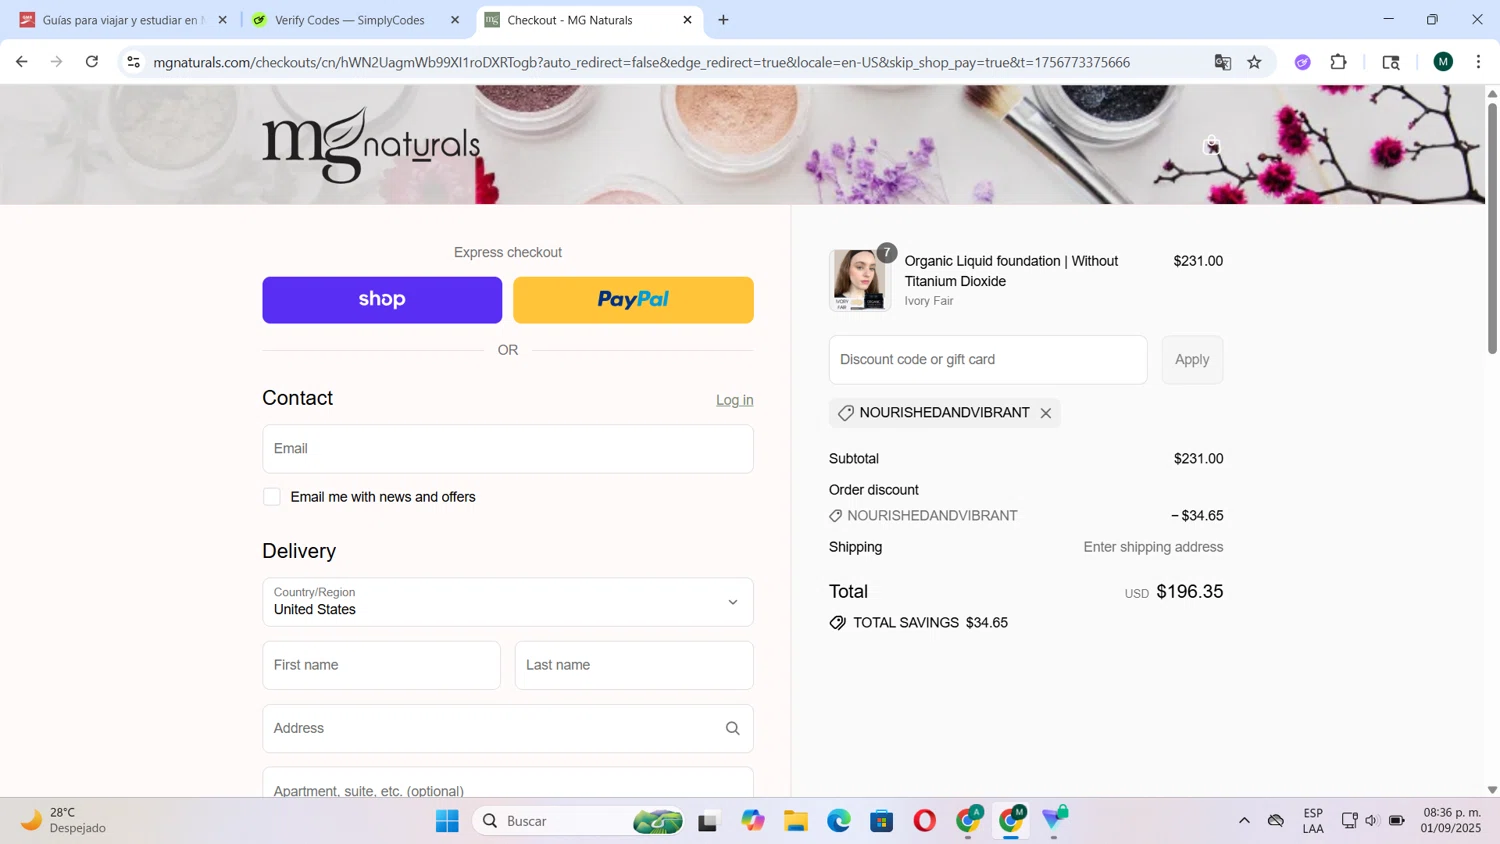Image resolution: width=1500 pixels, height=844 pixels.
Task: Click the TOTAL SAVINGS $34.65 text
Action: coord(930,623)
